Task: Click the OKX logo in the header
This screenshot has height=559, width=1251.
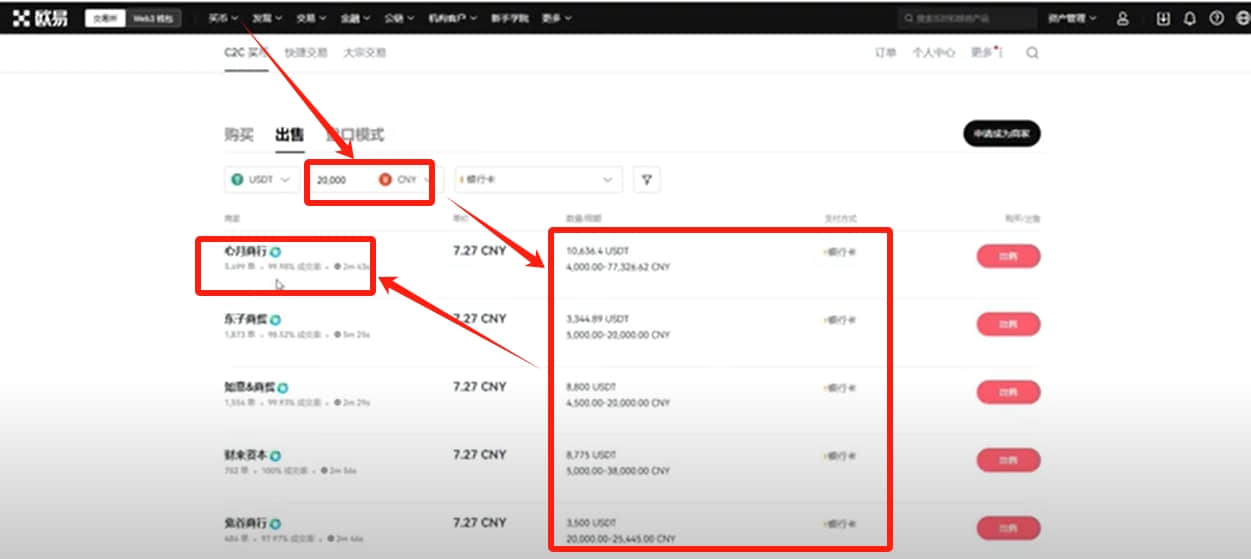Action: pyautogui.click(x=42, y=18)
